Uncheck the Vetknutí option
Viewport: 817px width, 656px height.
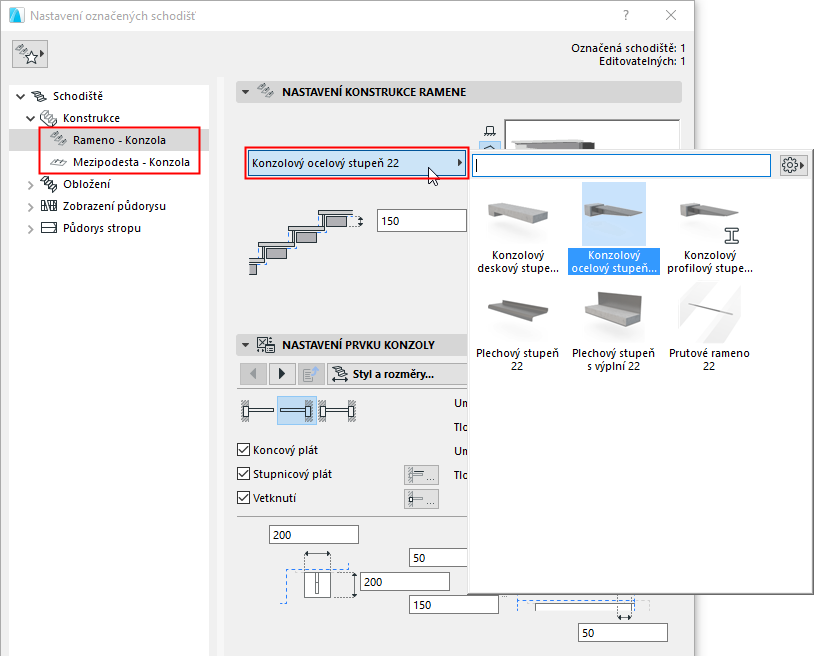pos(245,498)
